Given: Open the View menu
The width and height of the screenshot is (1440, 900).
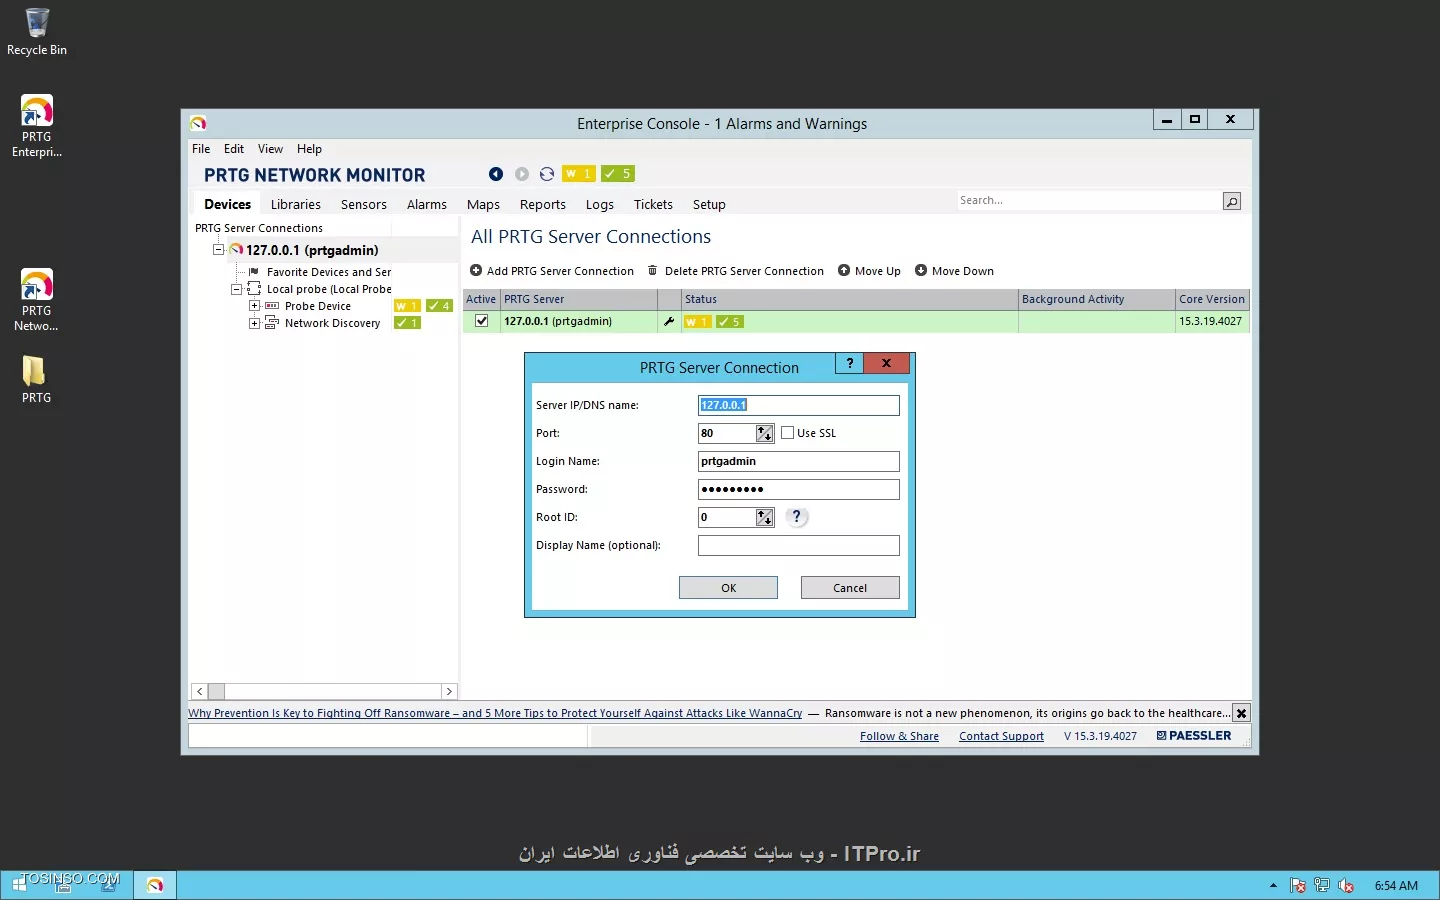Looking at the screenshot, I should coord(270,149).
